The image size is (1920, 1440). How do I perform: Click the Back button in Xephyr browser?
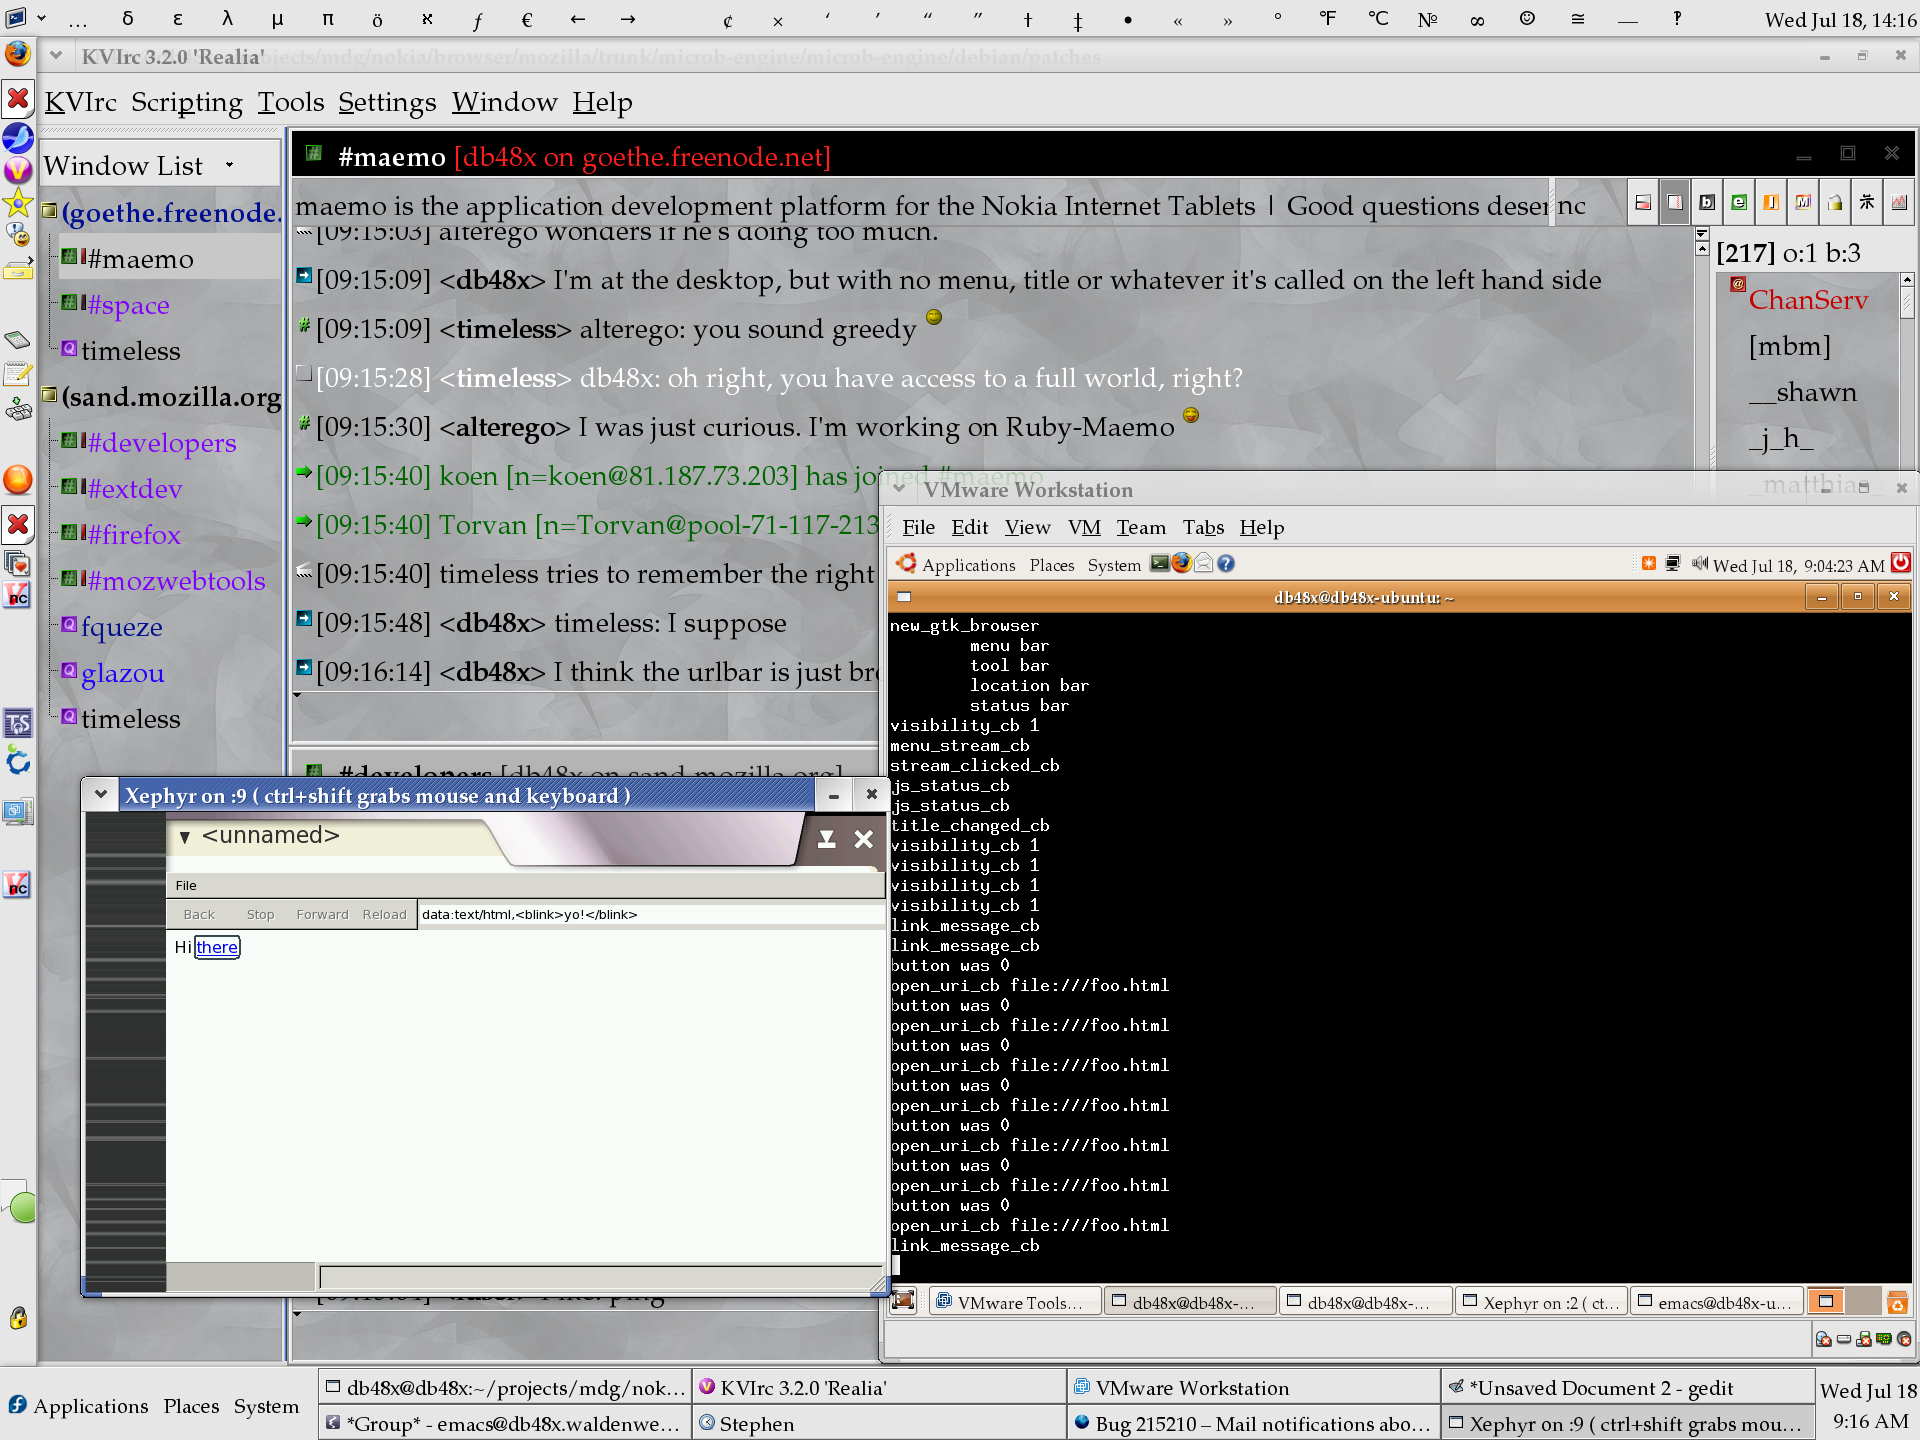pos(199,914)
